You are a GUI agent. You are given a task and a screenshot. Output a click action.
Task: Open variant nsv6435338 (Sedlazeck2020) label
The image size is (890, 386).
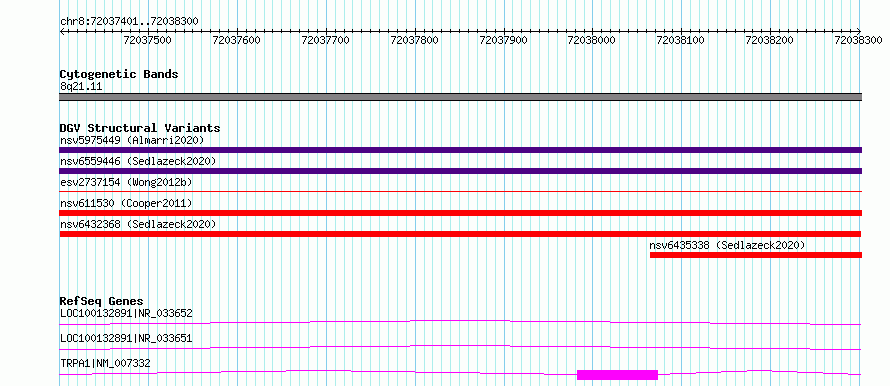(728, 245)
